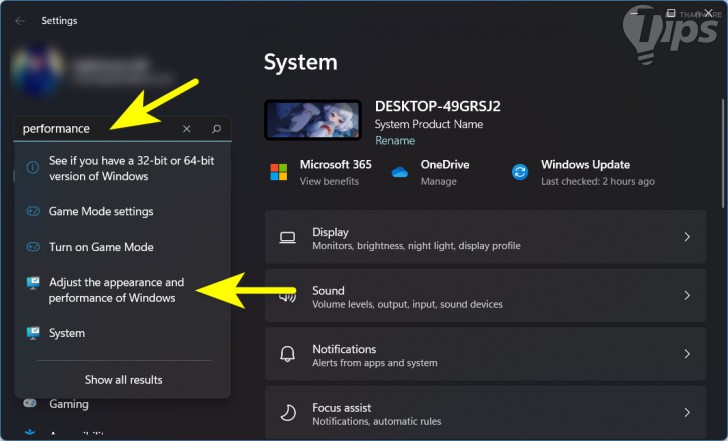Screen dimensions: 728x441
Task: Open the Gaming sidebar item
Action: (x=69, y=404)
